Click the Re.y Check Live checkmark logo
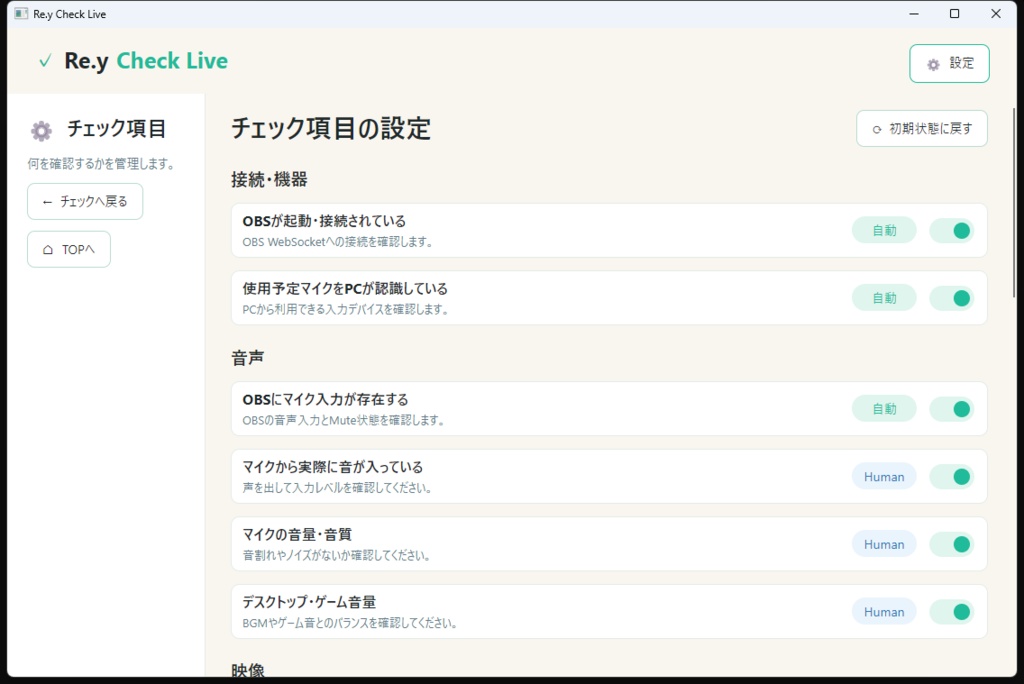The image size is (1024, 684). pos(45,61)
